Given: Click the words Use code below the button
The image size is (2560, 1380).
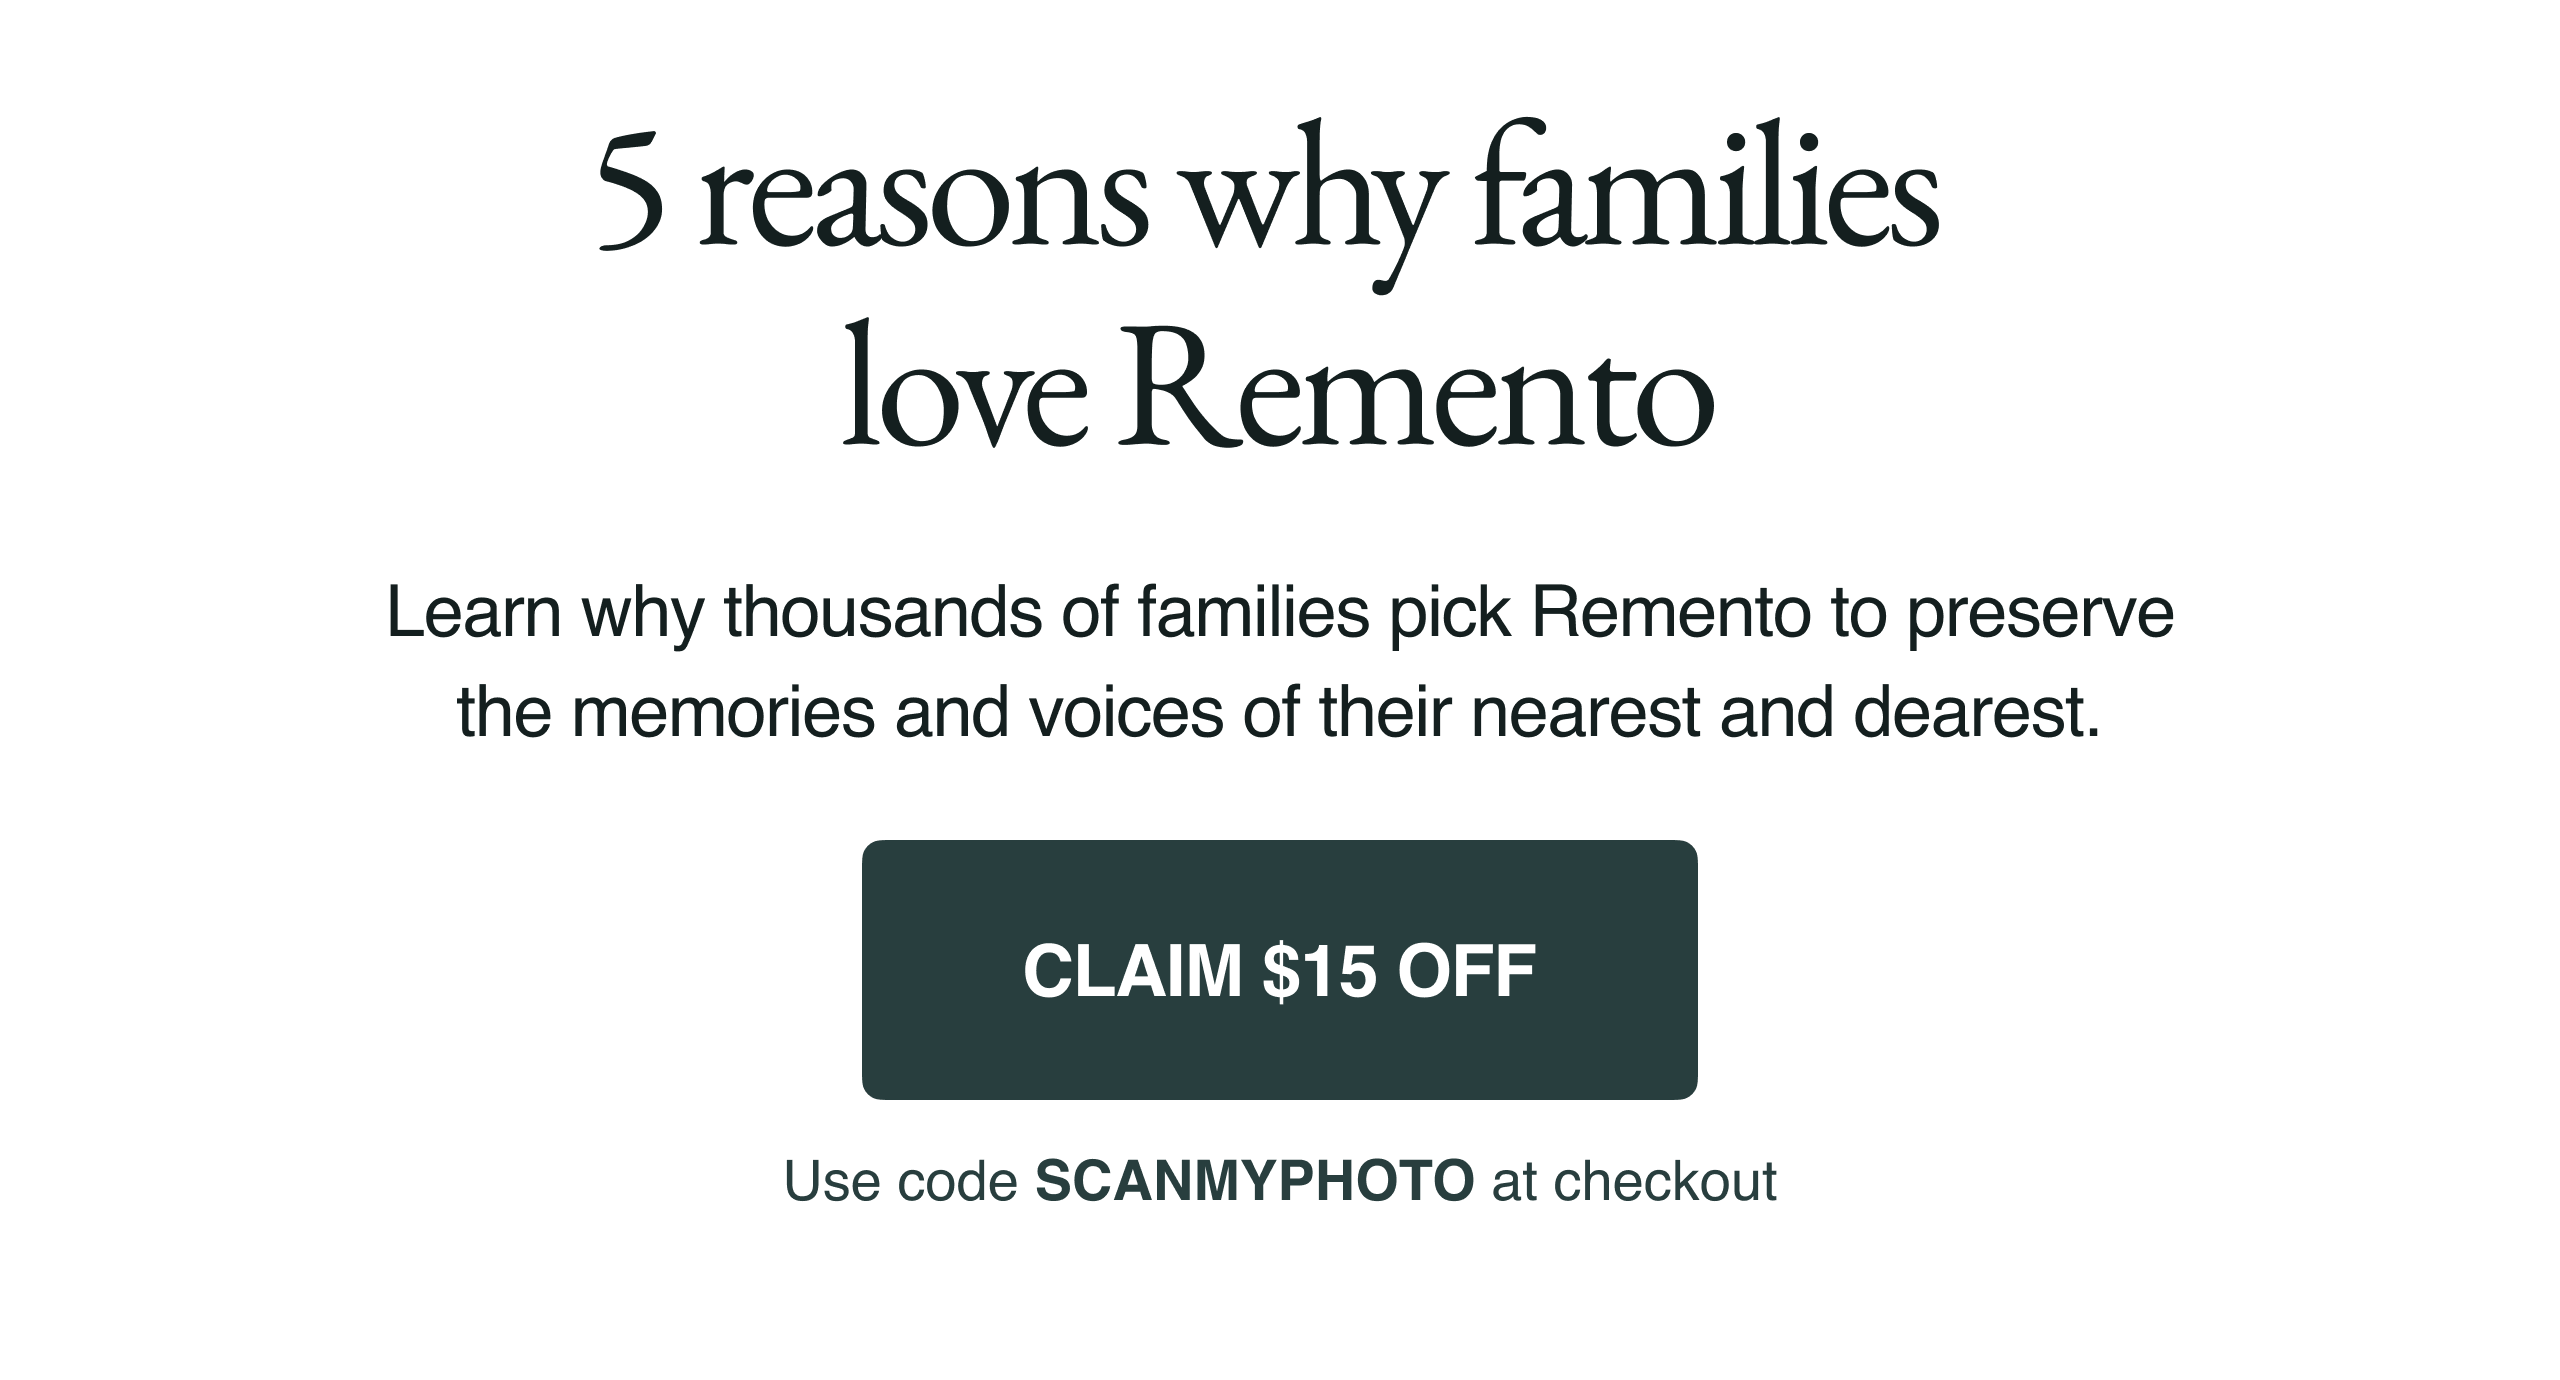Looking at the screenshot, I should click(x=900, y=1181).
